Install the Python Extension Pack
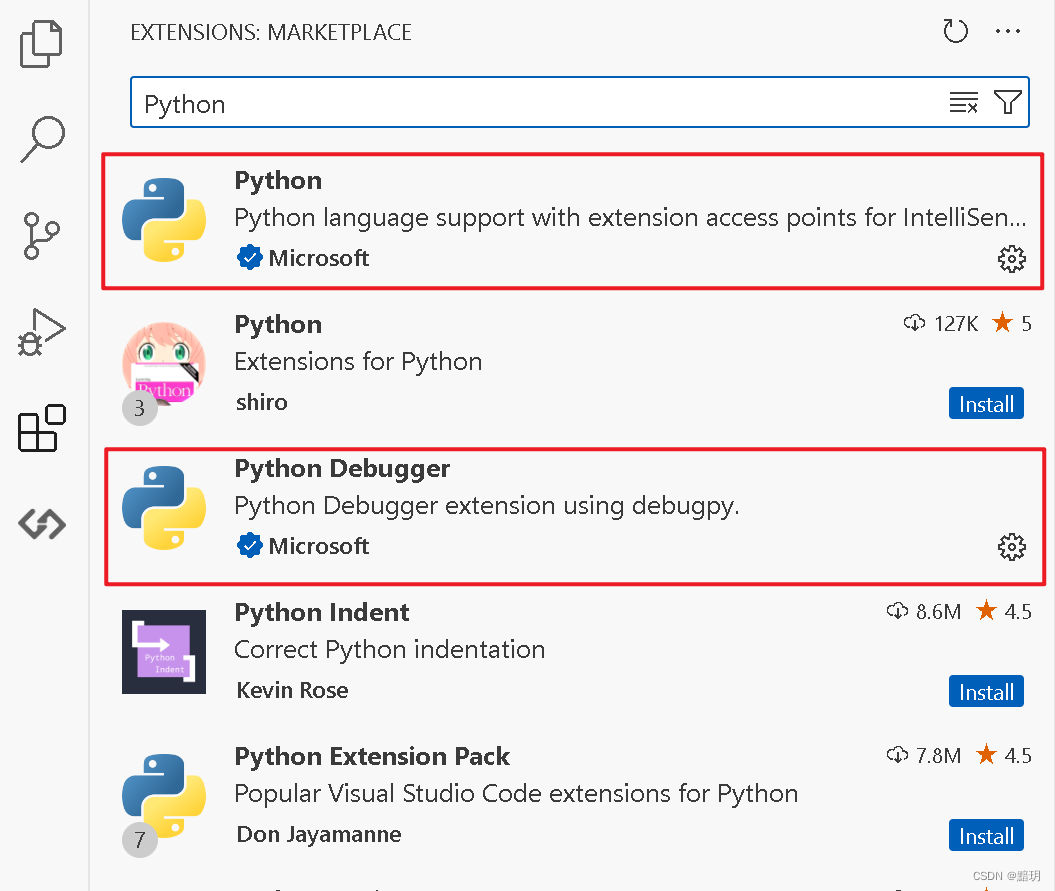 pos(986,835)
